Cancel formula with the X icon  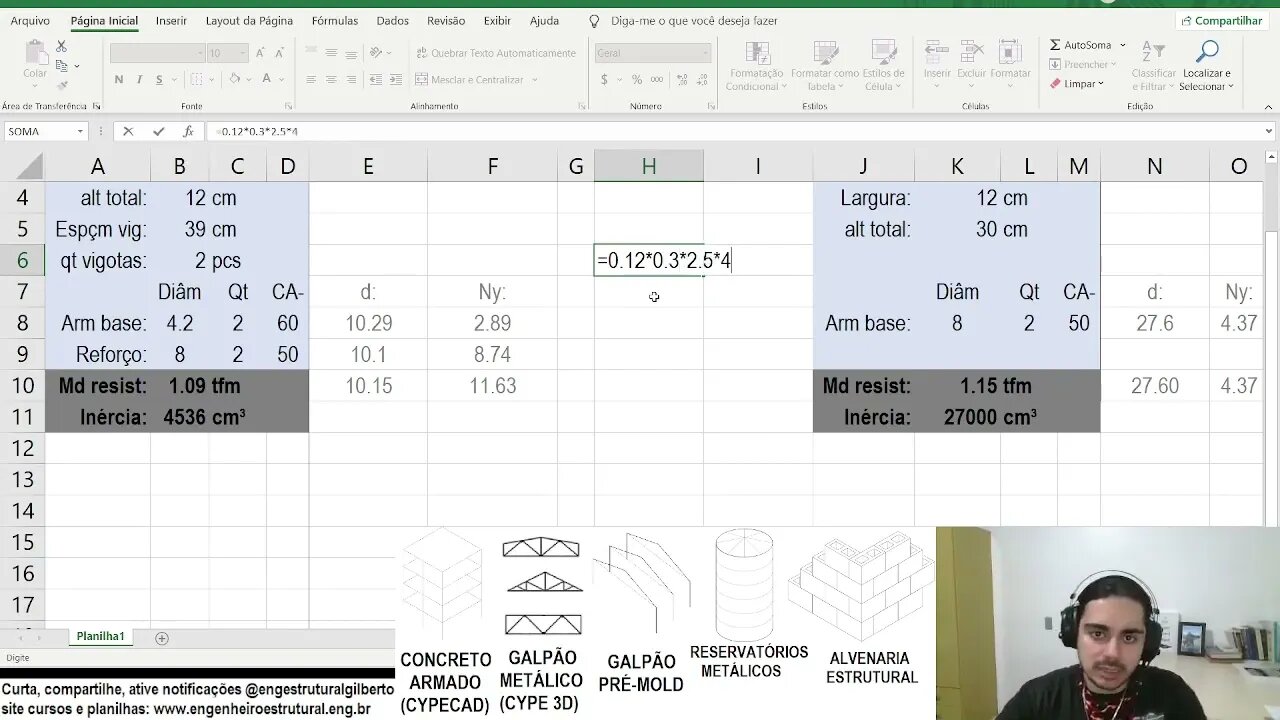128,131
